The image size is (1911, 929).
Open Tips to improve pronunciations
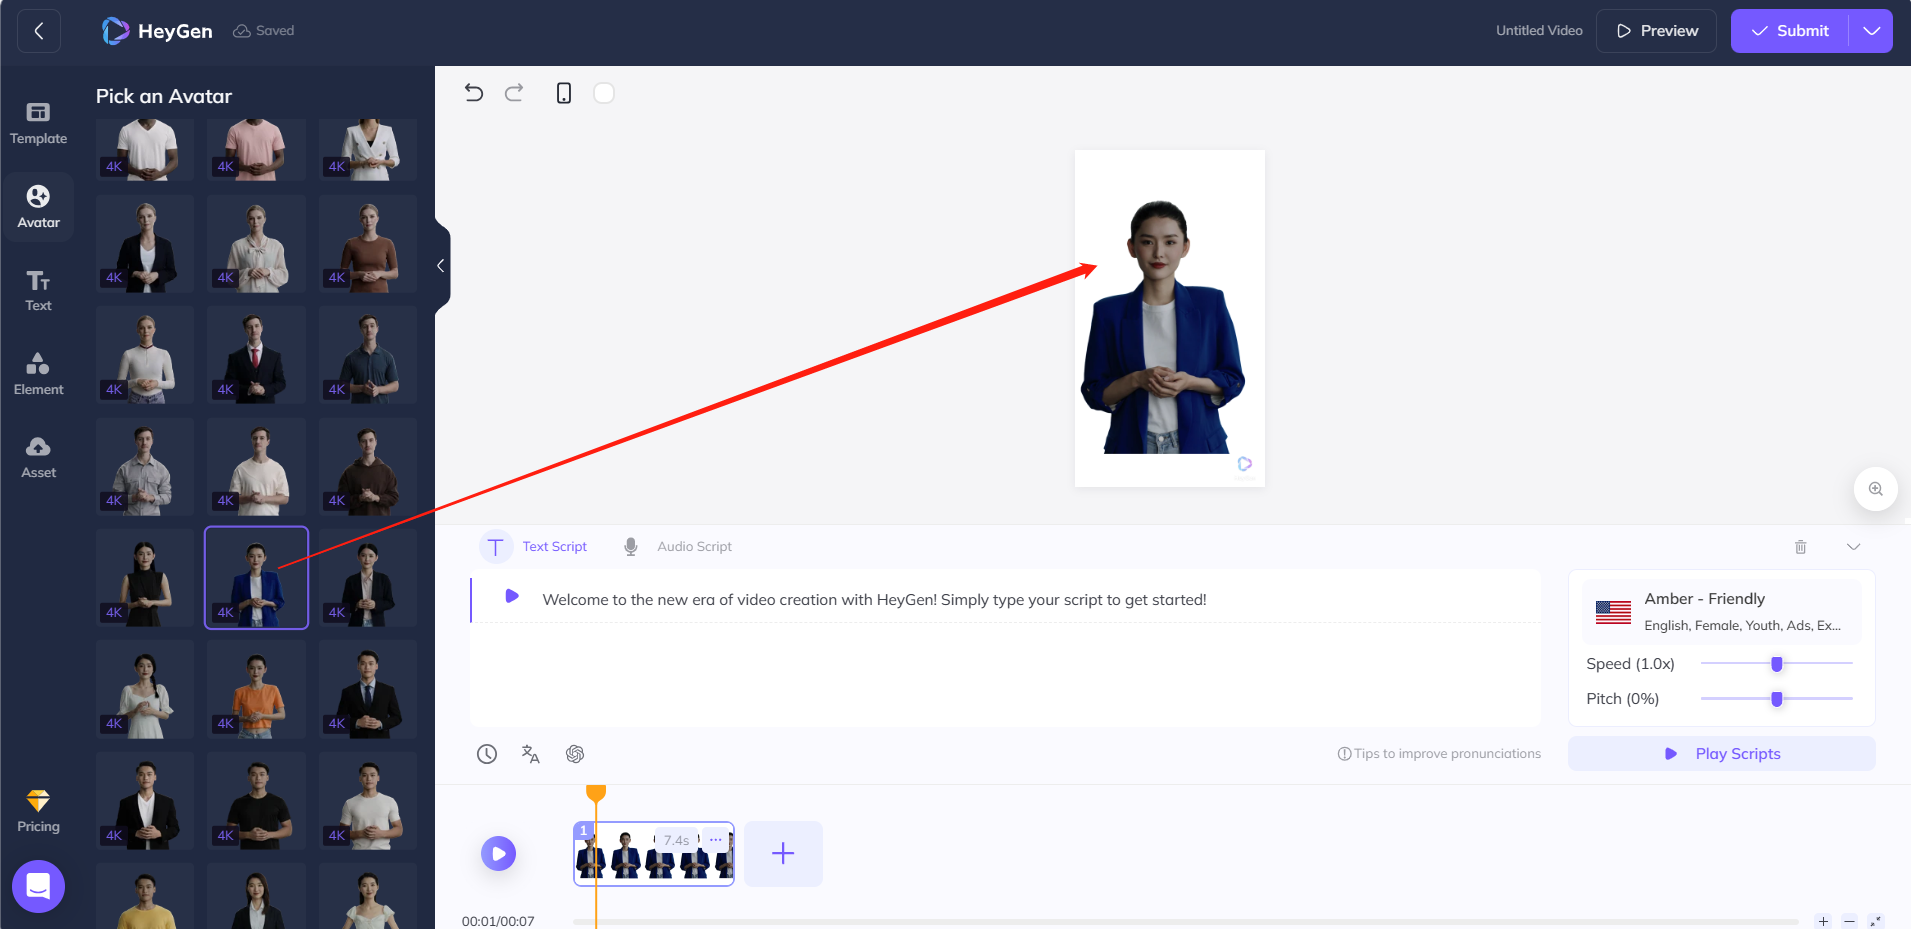pos(1439,754)
